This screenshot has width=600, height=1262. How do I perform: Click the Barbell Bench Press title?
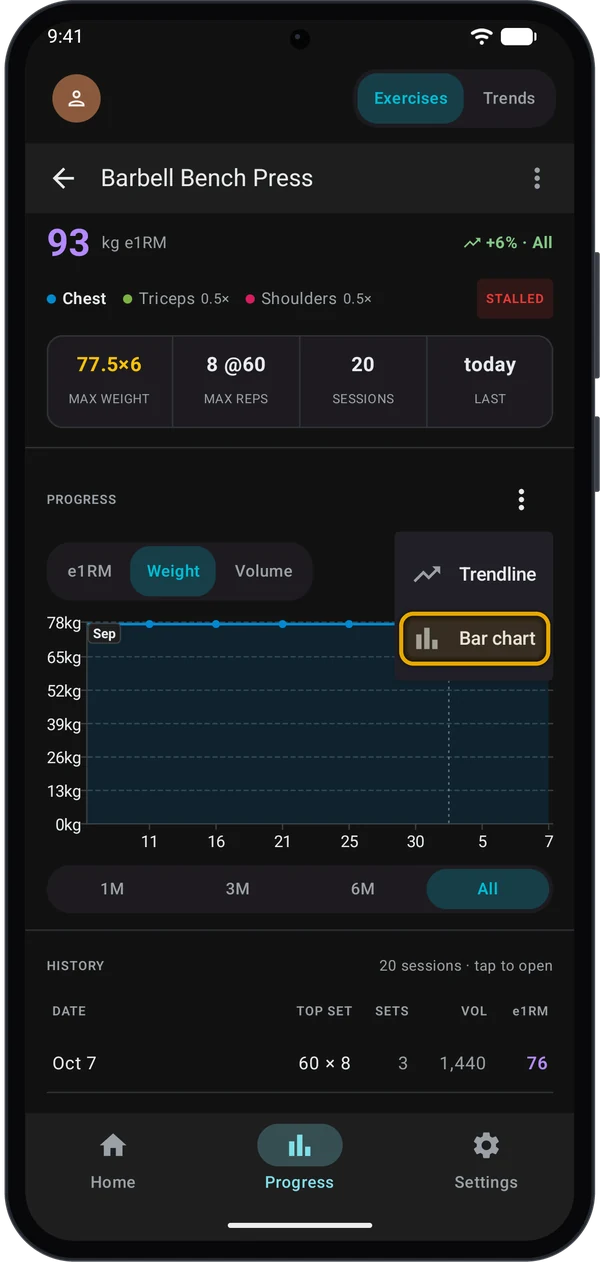click(x=207, y=178)
